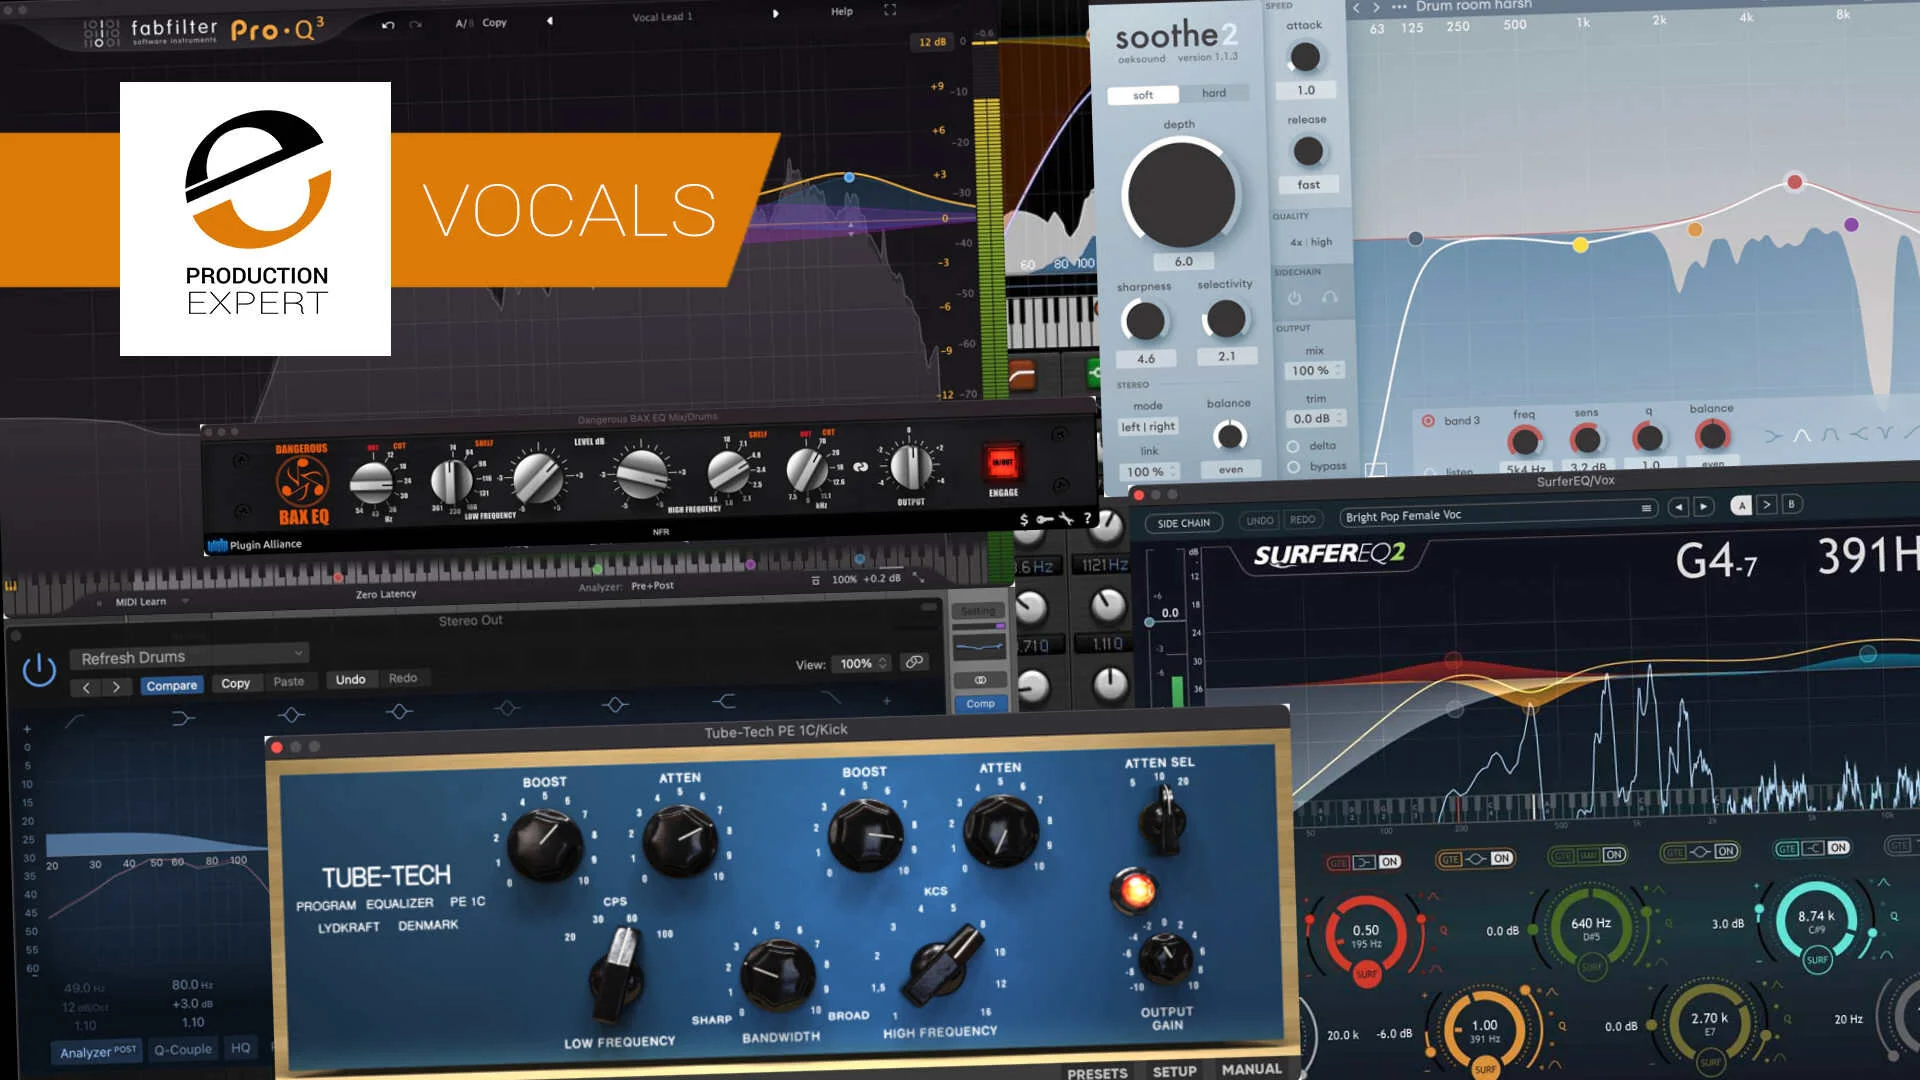Click the soothe2 sidechain power icon
This screenshot has height=1080, width=1920.
pos(1295,298)
